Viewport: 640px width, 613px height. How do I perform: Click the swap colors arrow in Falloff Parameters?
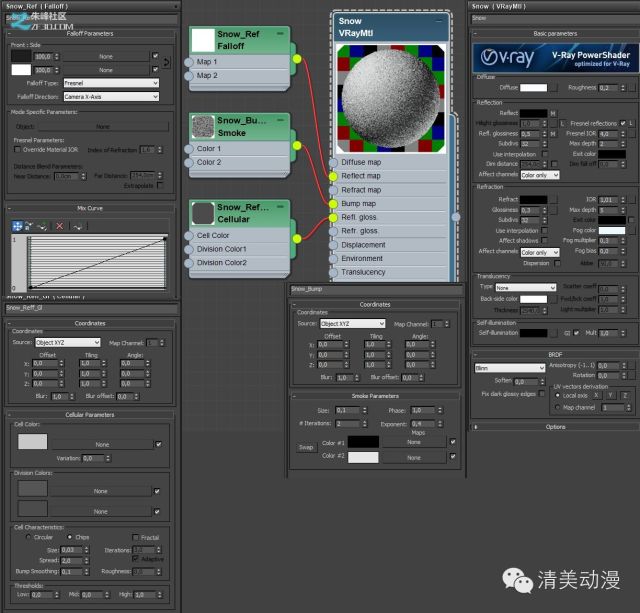[166, 62]
